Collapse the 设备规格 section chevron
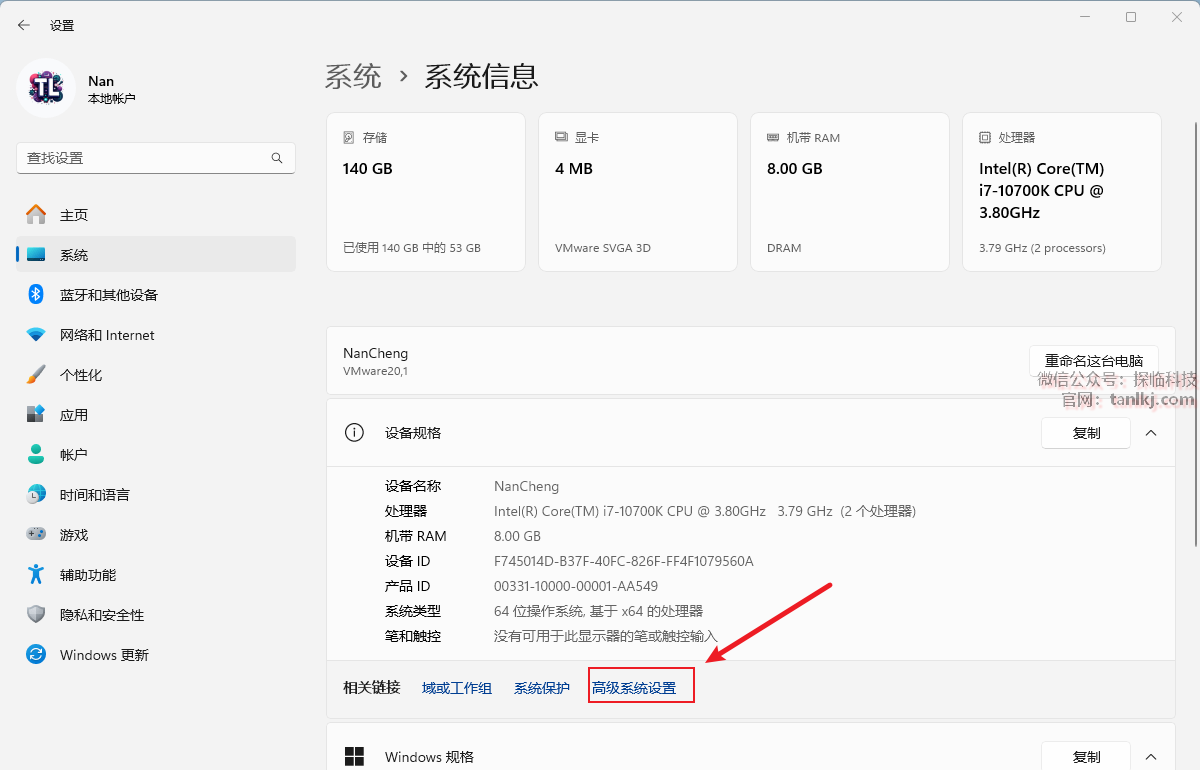This screenshot has height=770, width=1200. click(x=1151, y=433)
